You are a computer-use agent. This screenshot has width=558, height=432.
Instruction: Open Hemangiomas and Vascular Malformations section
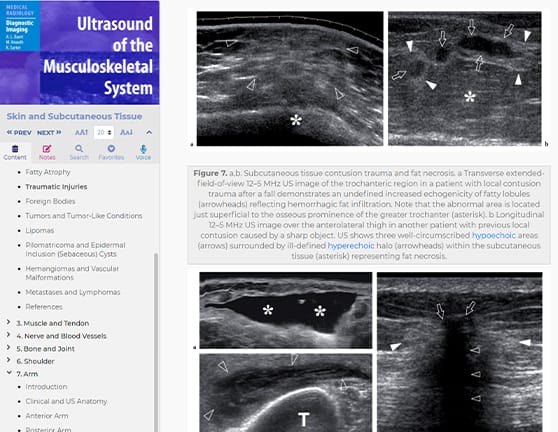72,273
